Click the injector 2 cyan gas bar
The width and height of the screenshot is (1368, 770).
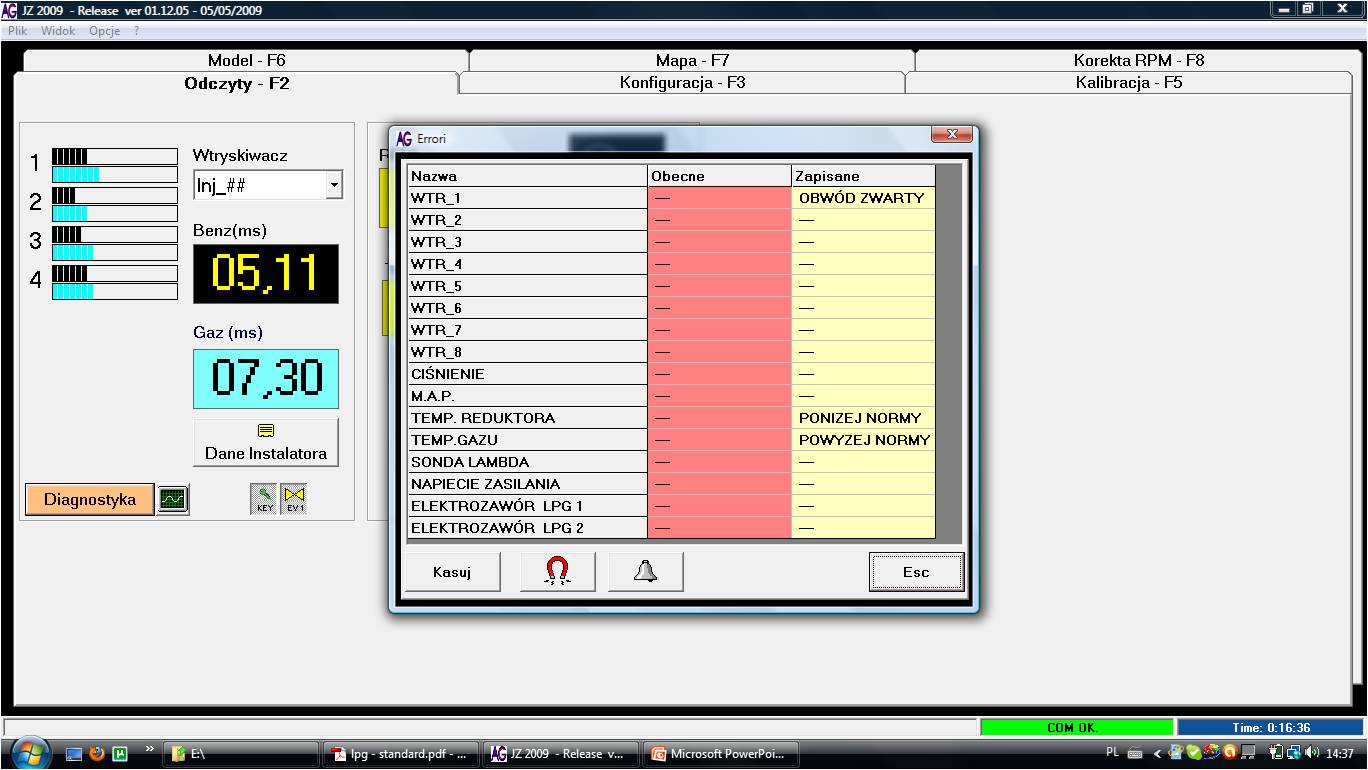point(115,213)
